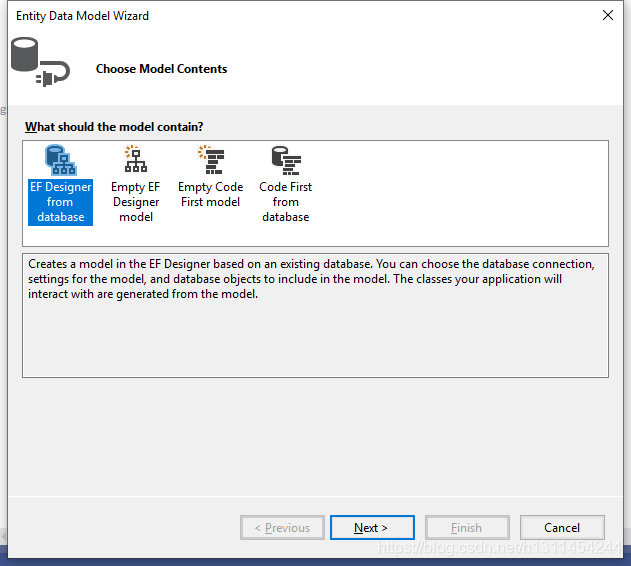Close the wizard with the X button
The width and height of the screenshot is (631, 566).
pyautogui.click(x=608, y=15)
